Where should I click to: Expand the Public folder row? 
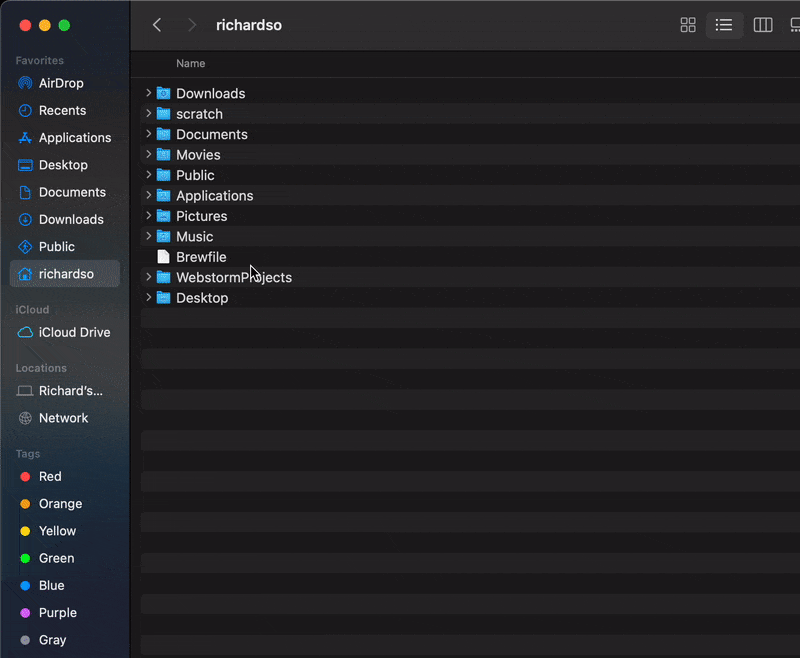[148, 174]
